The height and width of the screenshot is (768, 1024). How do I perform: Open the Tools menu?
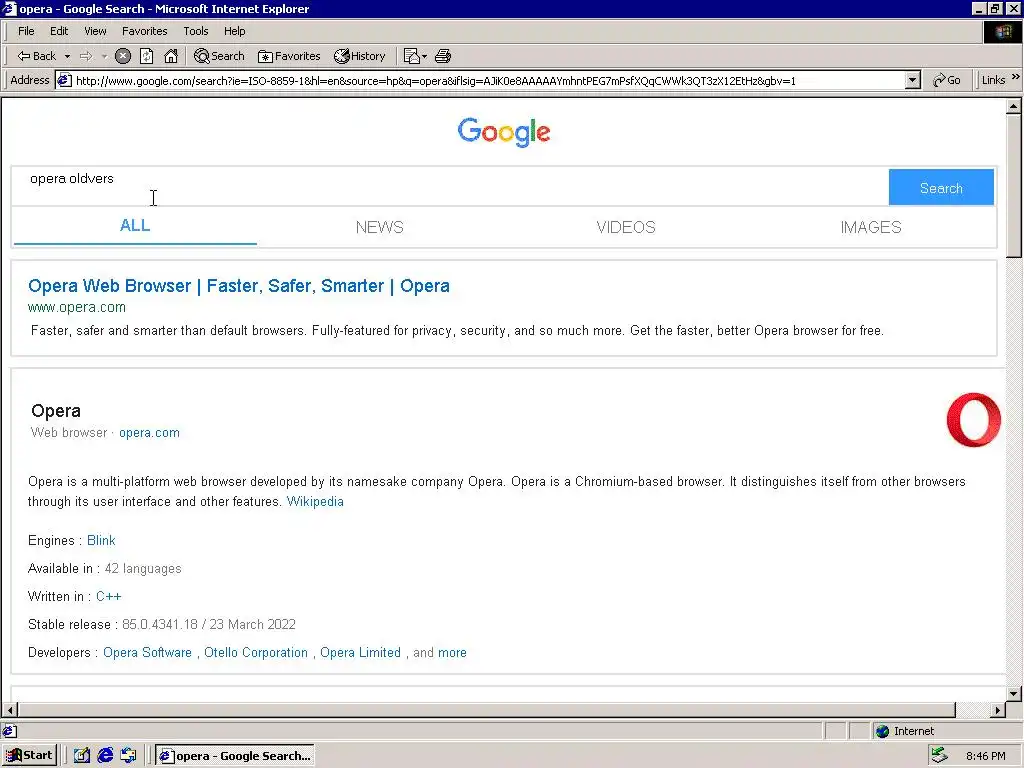pyautogui.click(x=195, y=31)
